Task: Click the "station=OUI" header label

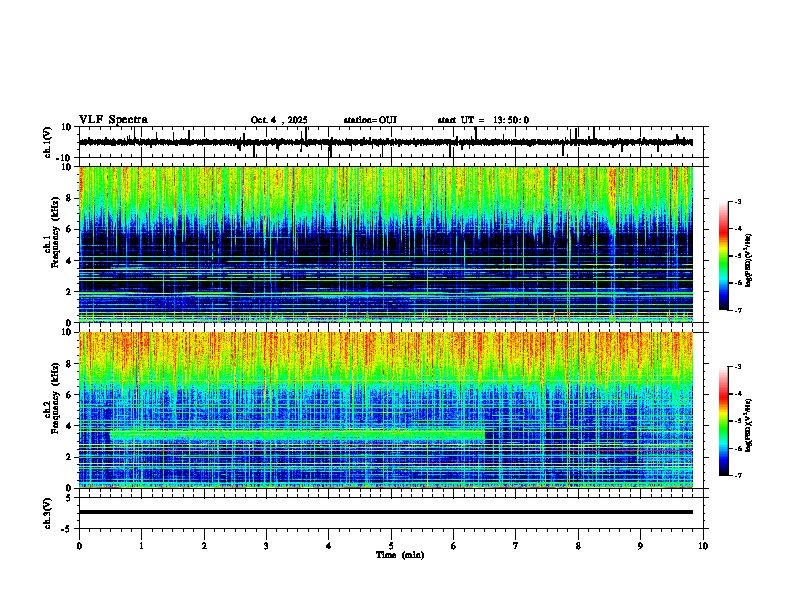Action: pos(370,120)
